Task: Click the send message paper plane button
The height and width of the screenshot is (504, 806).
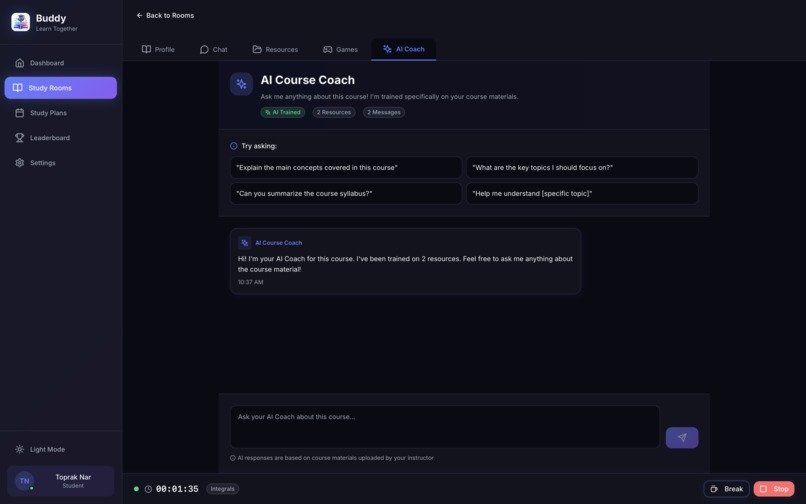Action: [682, 438]
